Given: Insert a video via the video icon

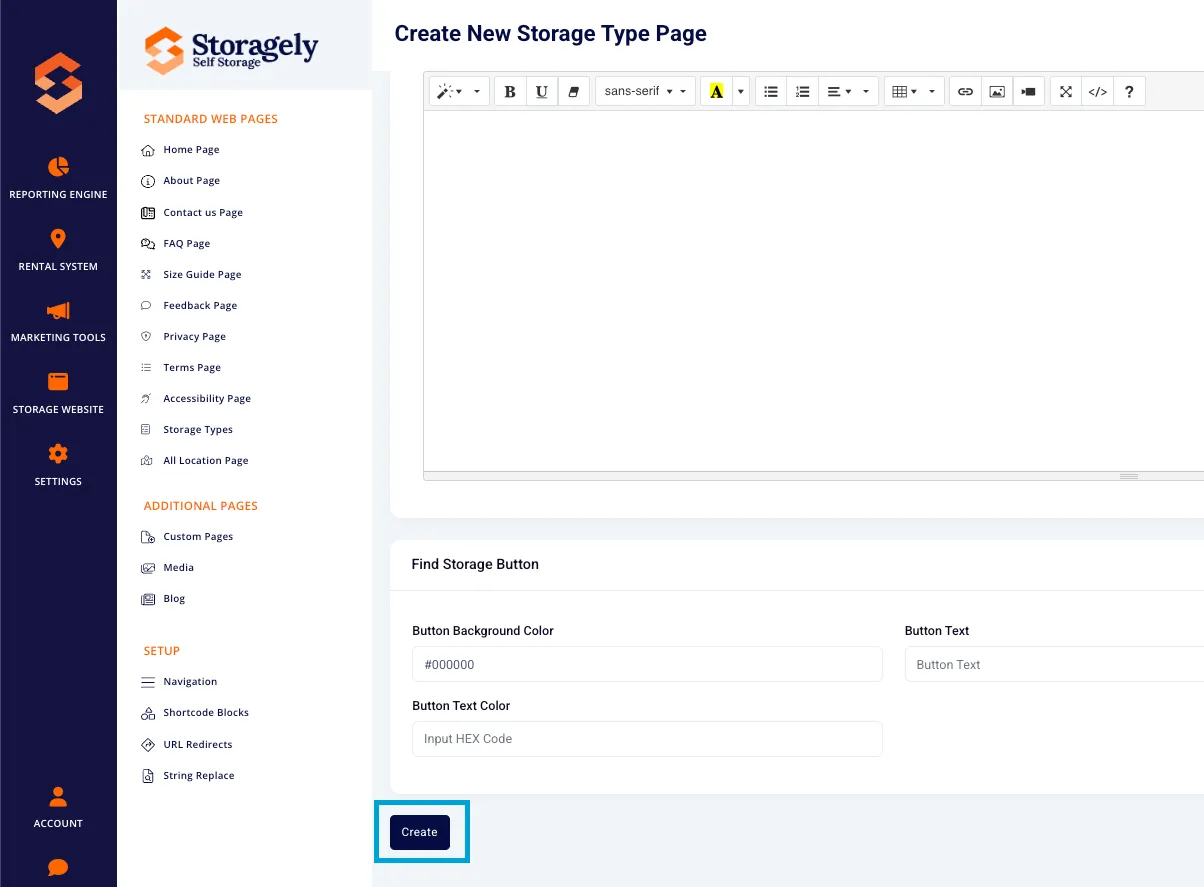Looking at the screenshot, I should pos(1028,91).
